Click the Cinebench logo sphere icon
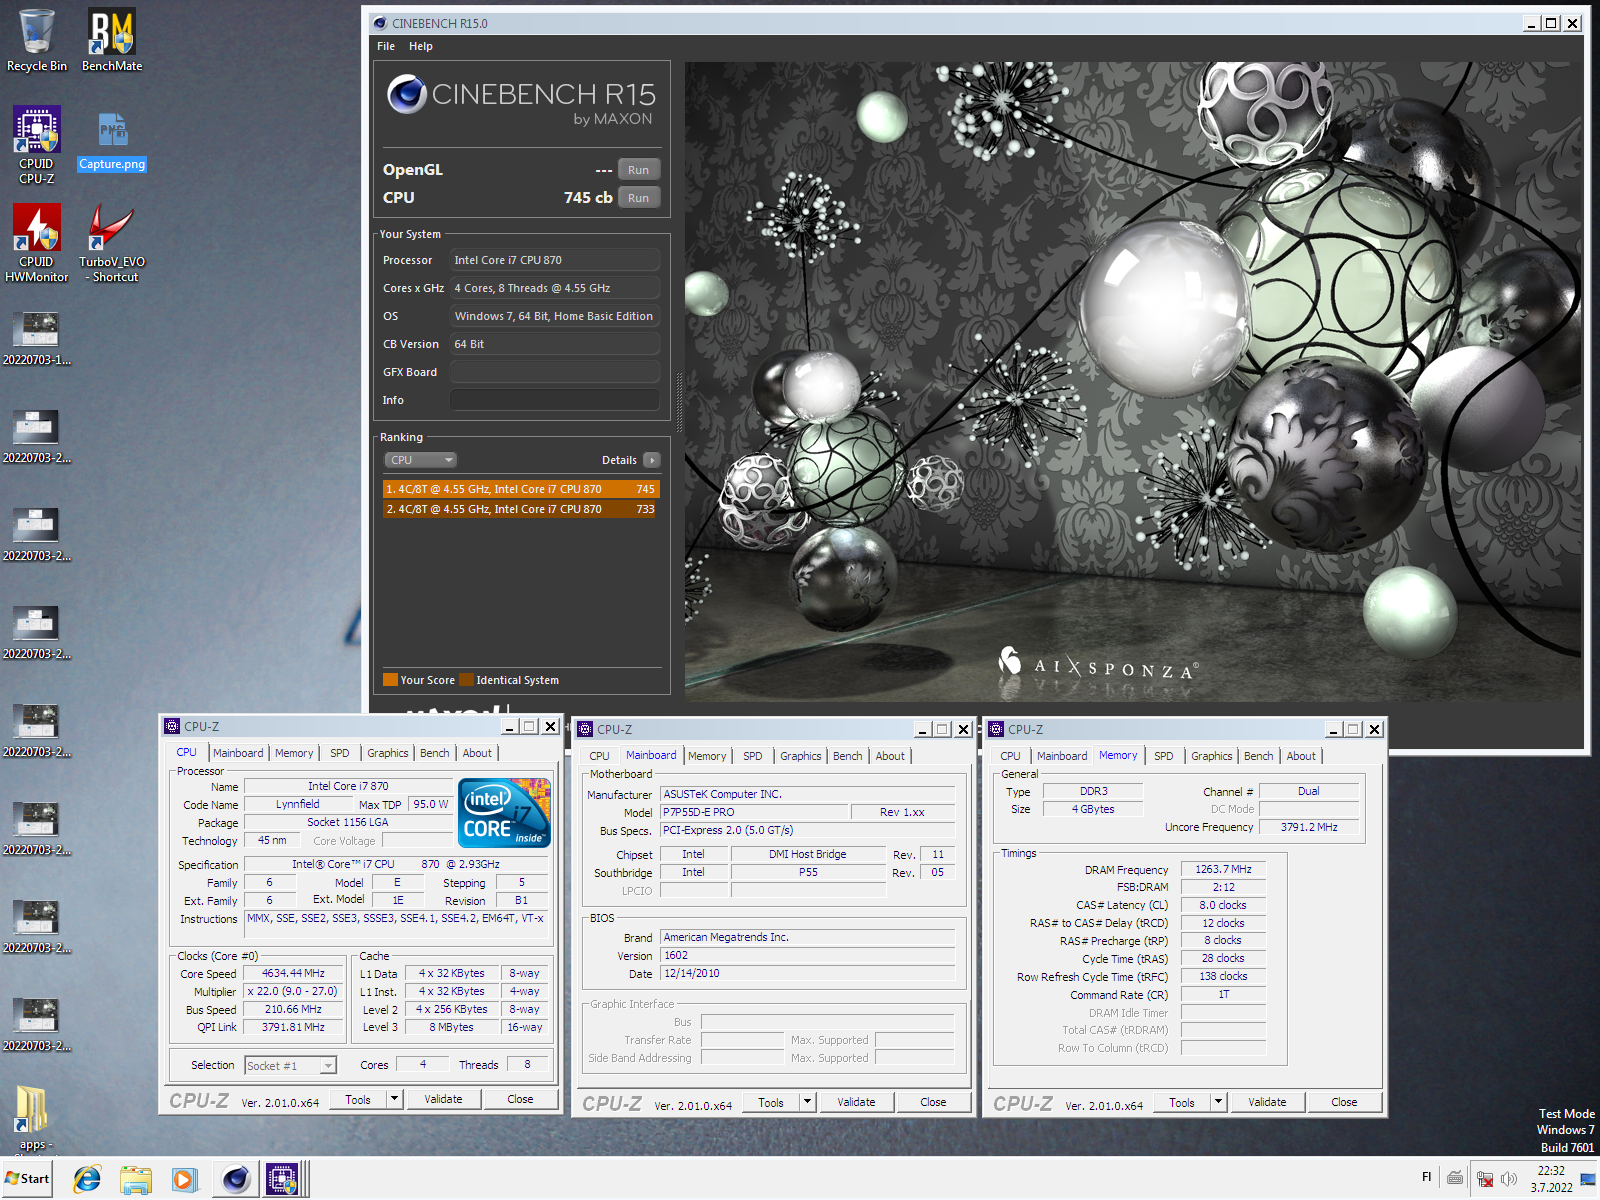Viewport: 1600px width, 1200px height. tap(407, 94)
